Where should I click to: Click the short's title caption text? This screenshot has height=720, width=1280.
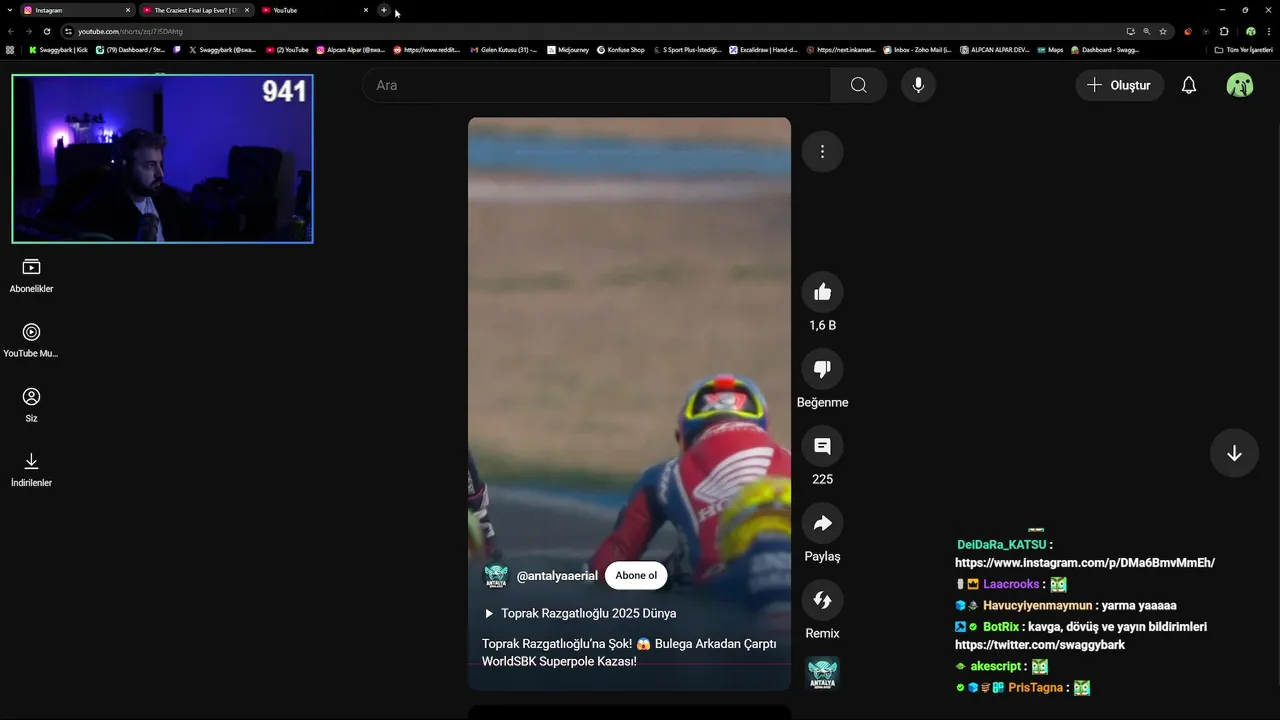point(629,652)
